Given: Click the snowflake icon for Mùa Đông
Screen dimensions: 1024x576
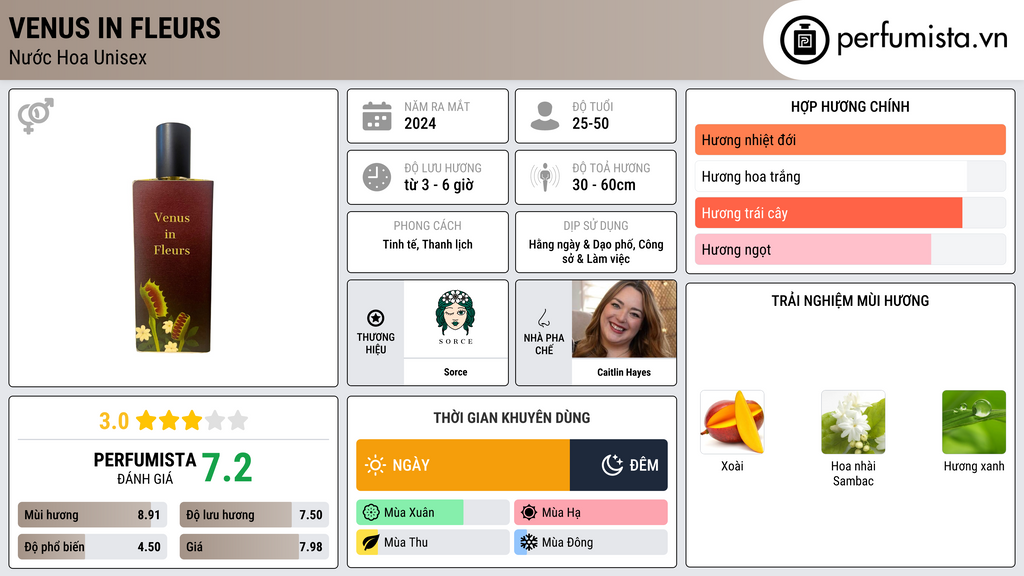Looking at the screenshot, I should pos(528,543).
